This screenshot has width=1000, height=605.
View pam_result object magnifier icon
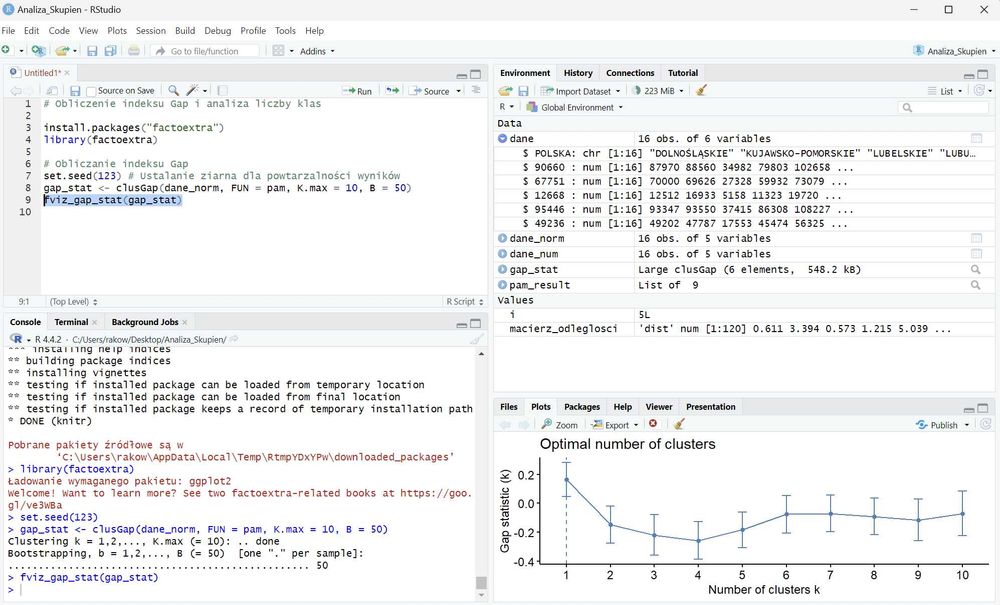click(976, 285)
